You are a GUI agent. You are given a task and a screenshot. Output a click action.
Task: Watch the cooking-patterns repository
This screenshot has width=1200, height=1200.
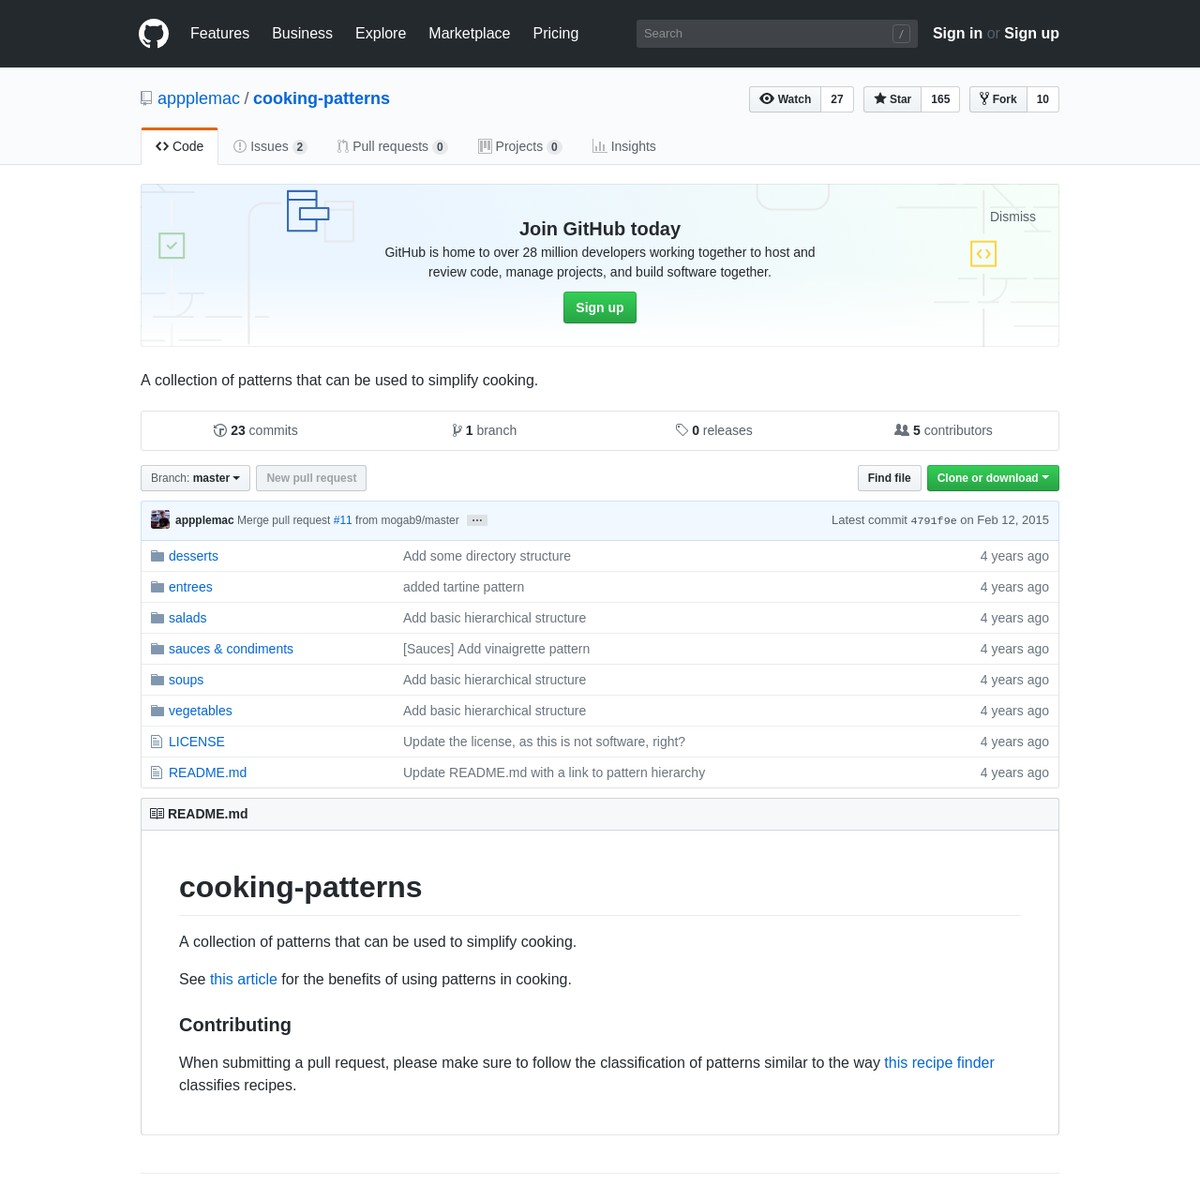click(x=785, y=99)
